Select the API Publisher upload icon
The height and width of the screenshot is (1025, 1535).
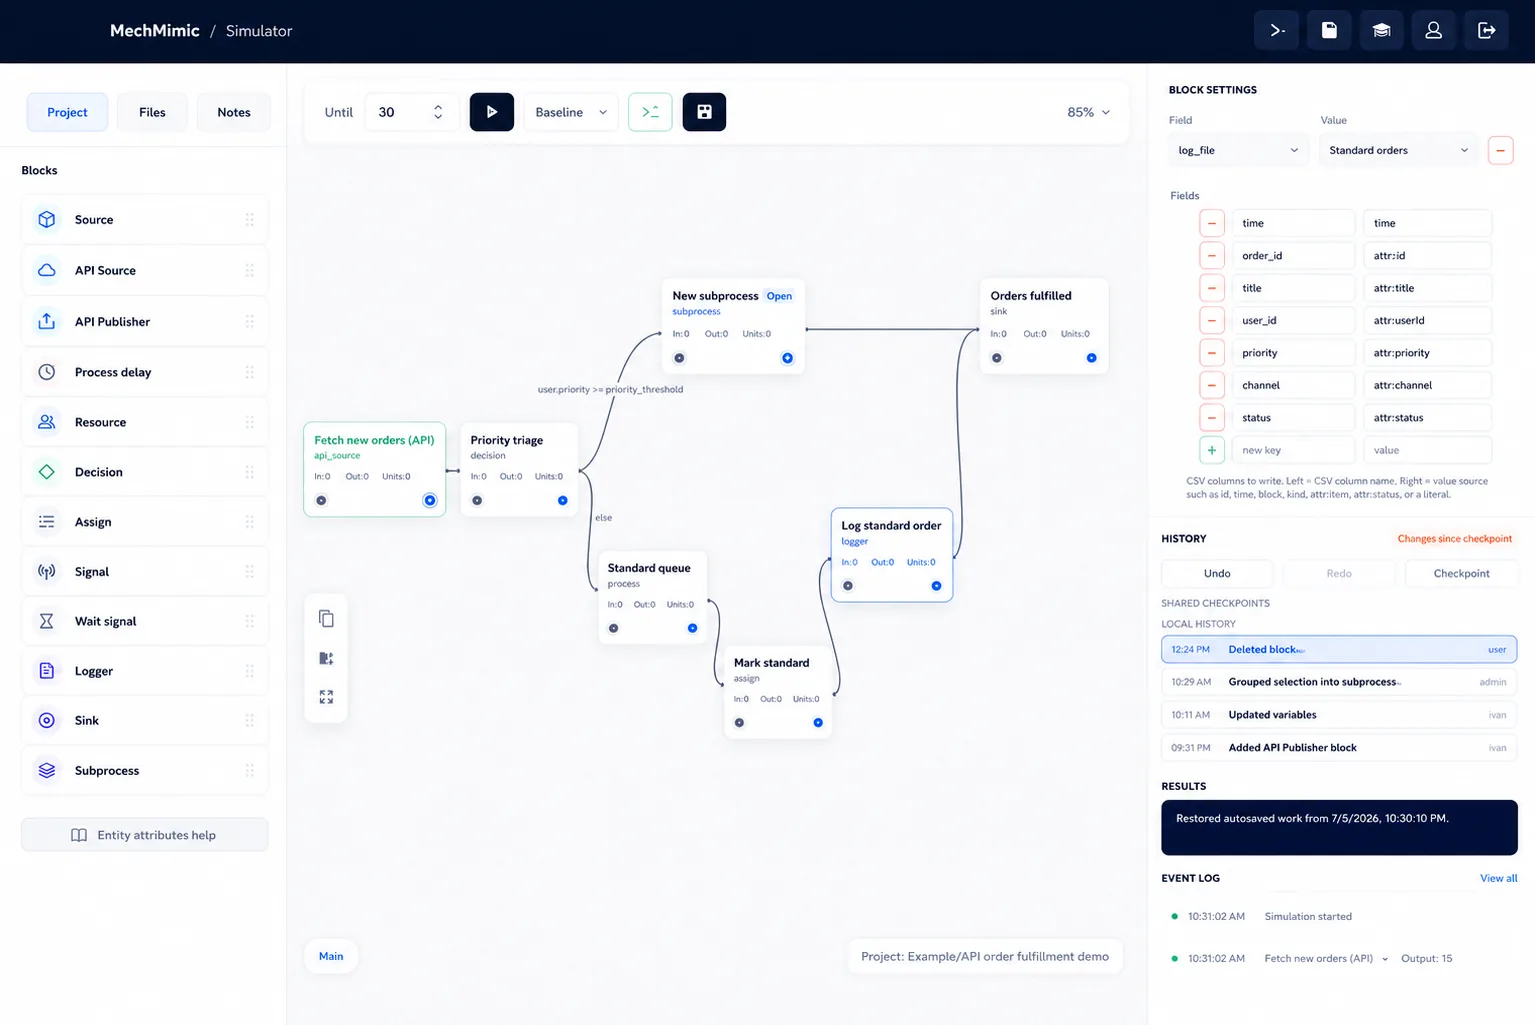pos(47,322)
